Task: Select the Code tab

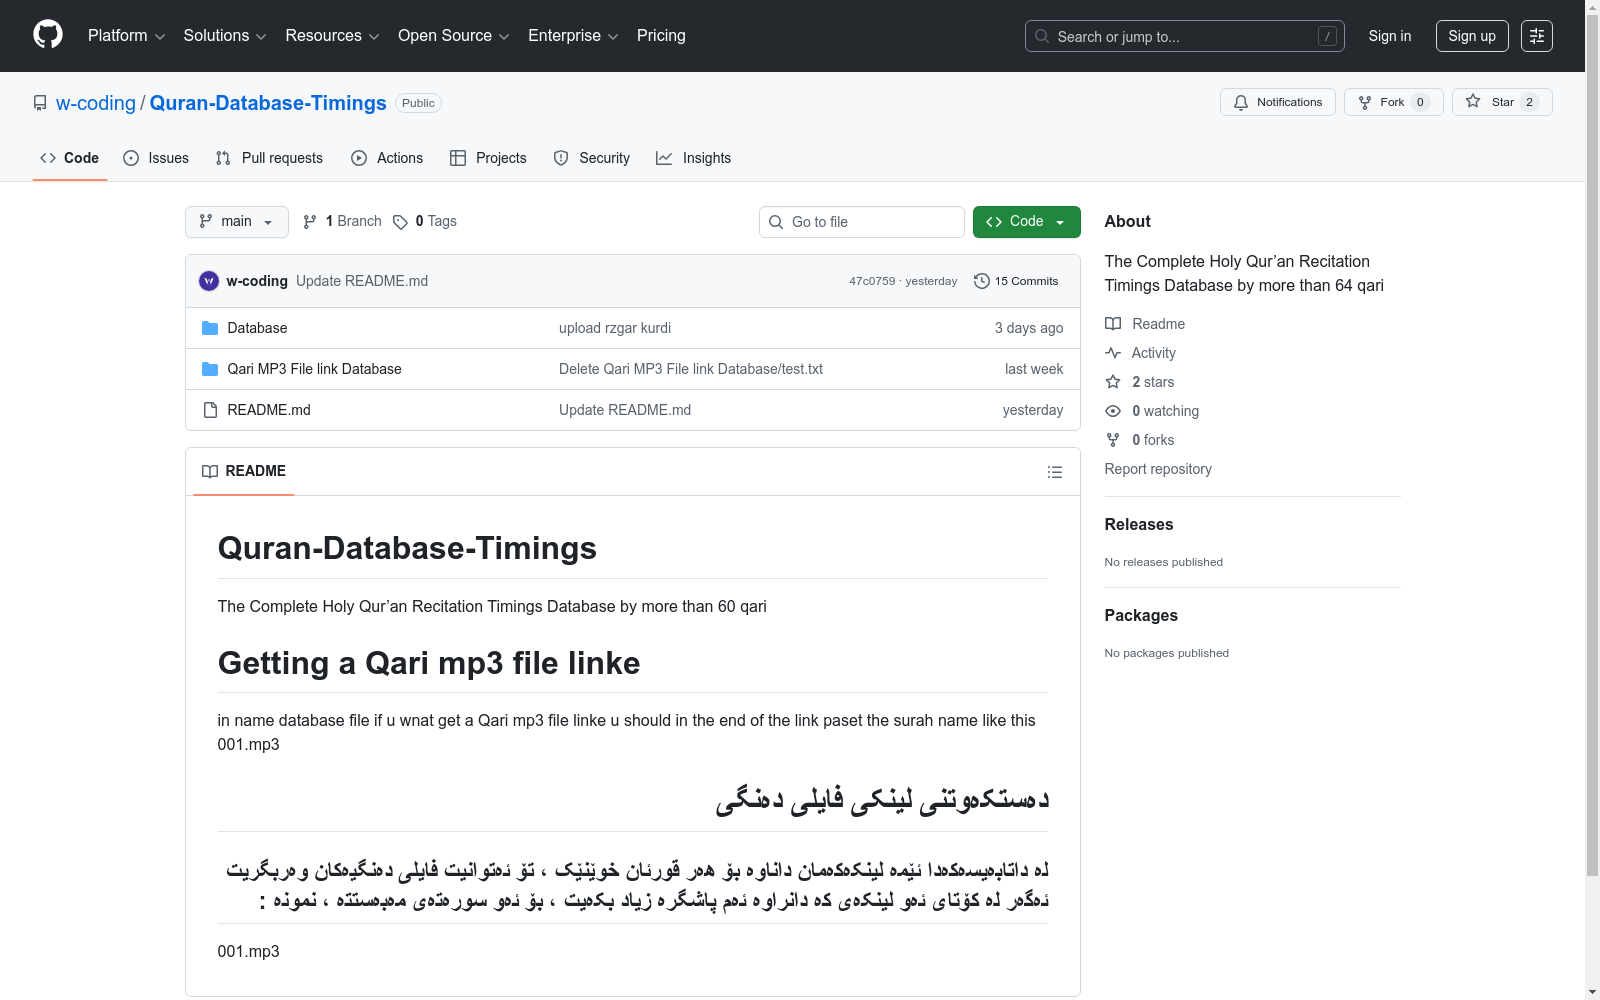Action: coord(70,158)
